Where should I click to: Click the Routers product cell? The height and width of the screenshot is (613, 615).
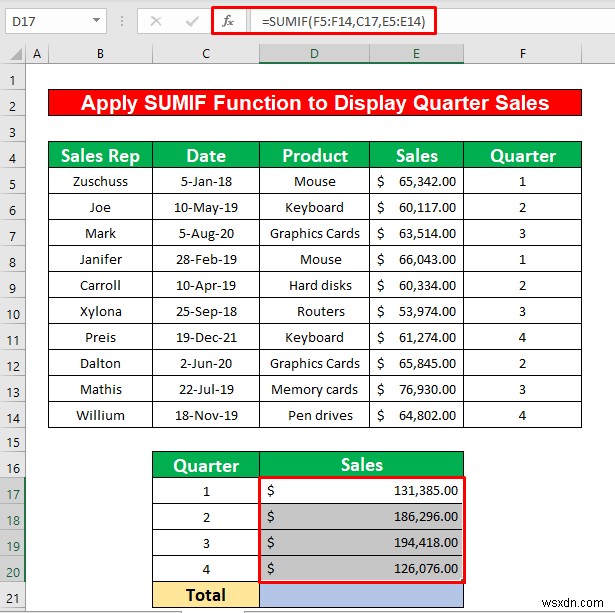coord(314,311)
